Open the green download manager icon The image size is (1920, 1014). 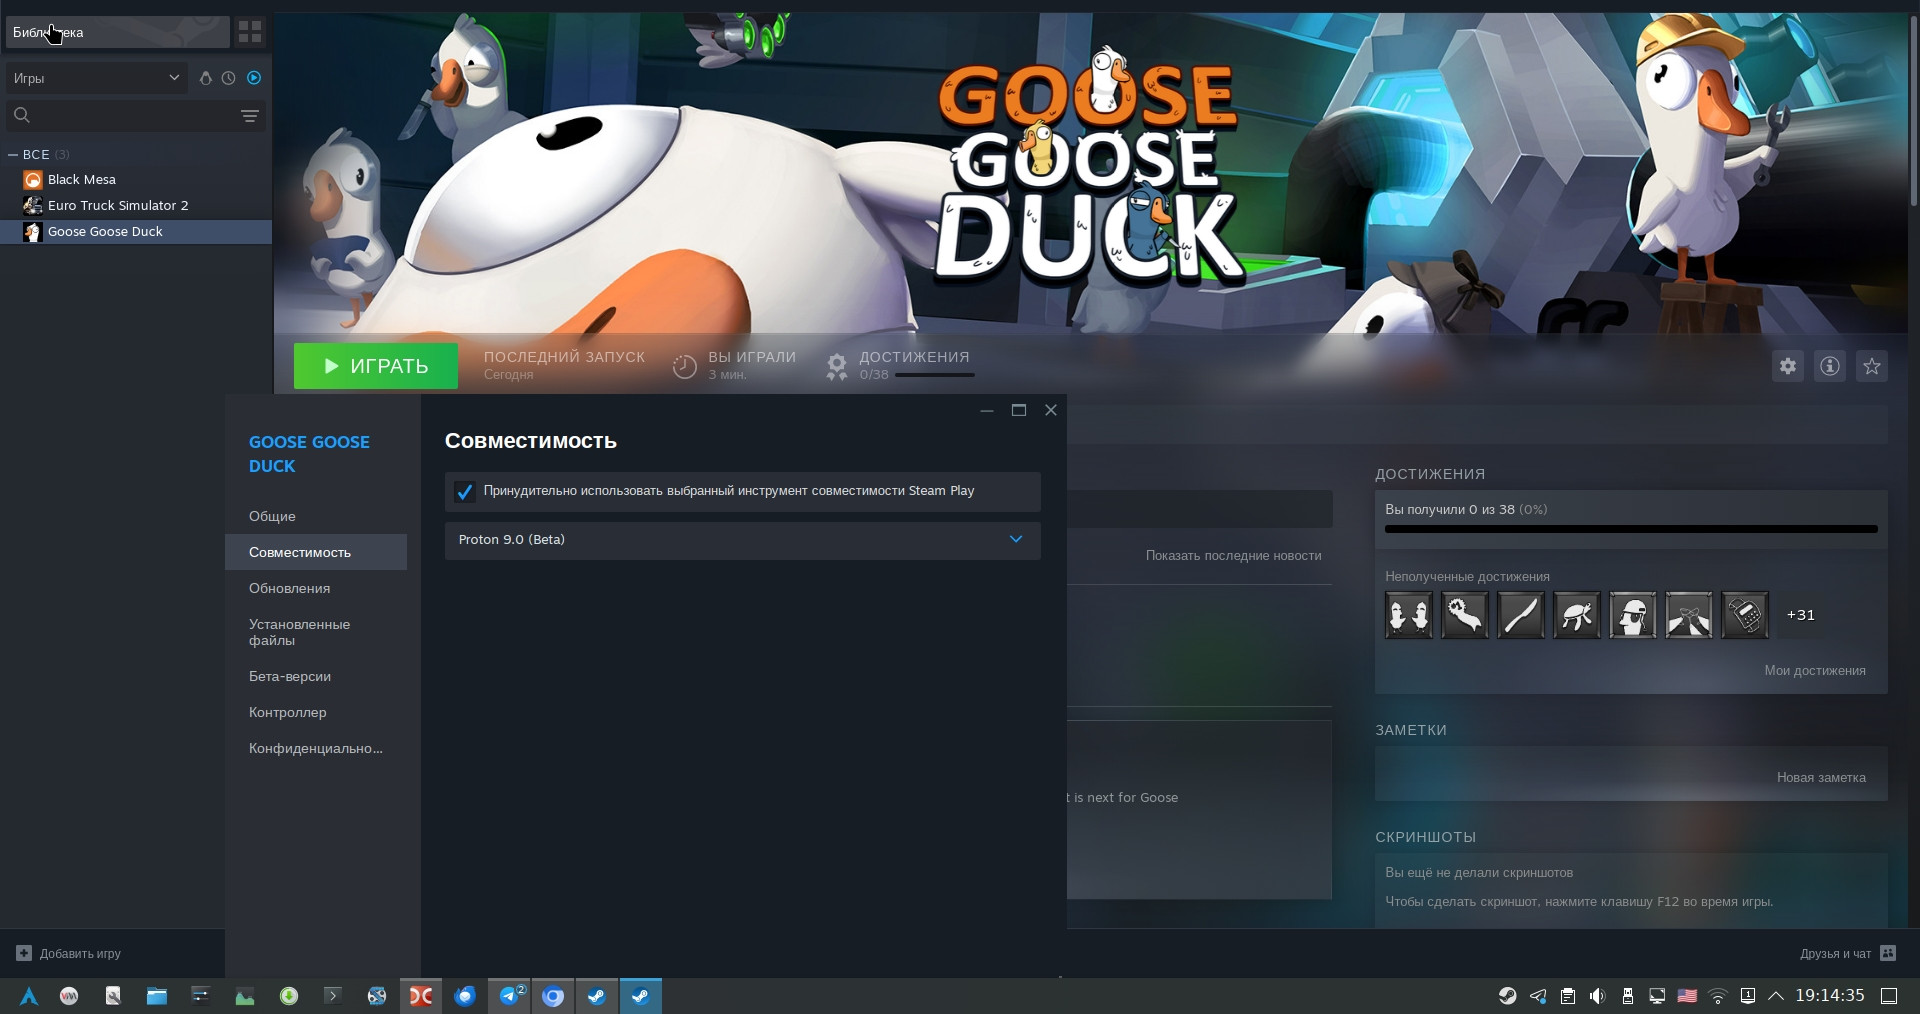click(x=289, y=996)
